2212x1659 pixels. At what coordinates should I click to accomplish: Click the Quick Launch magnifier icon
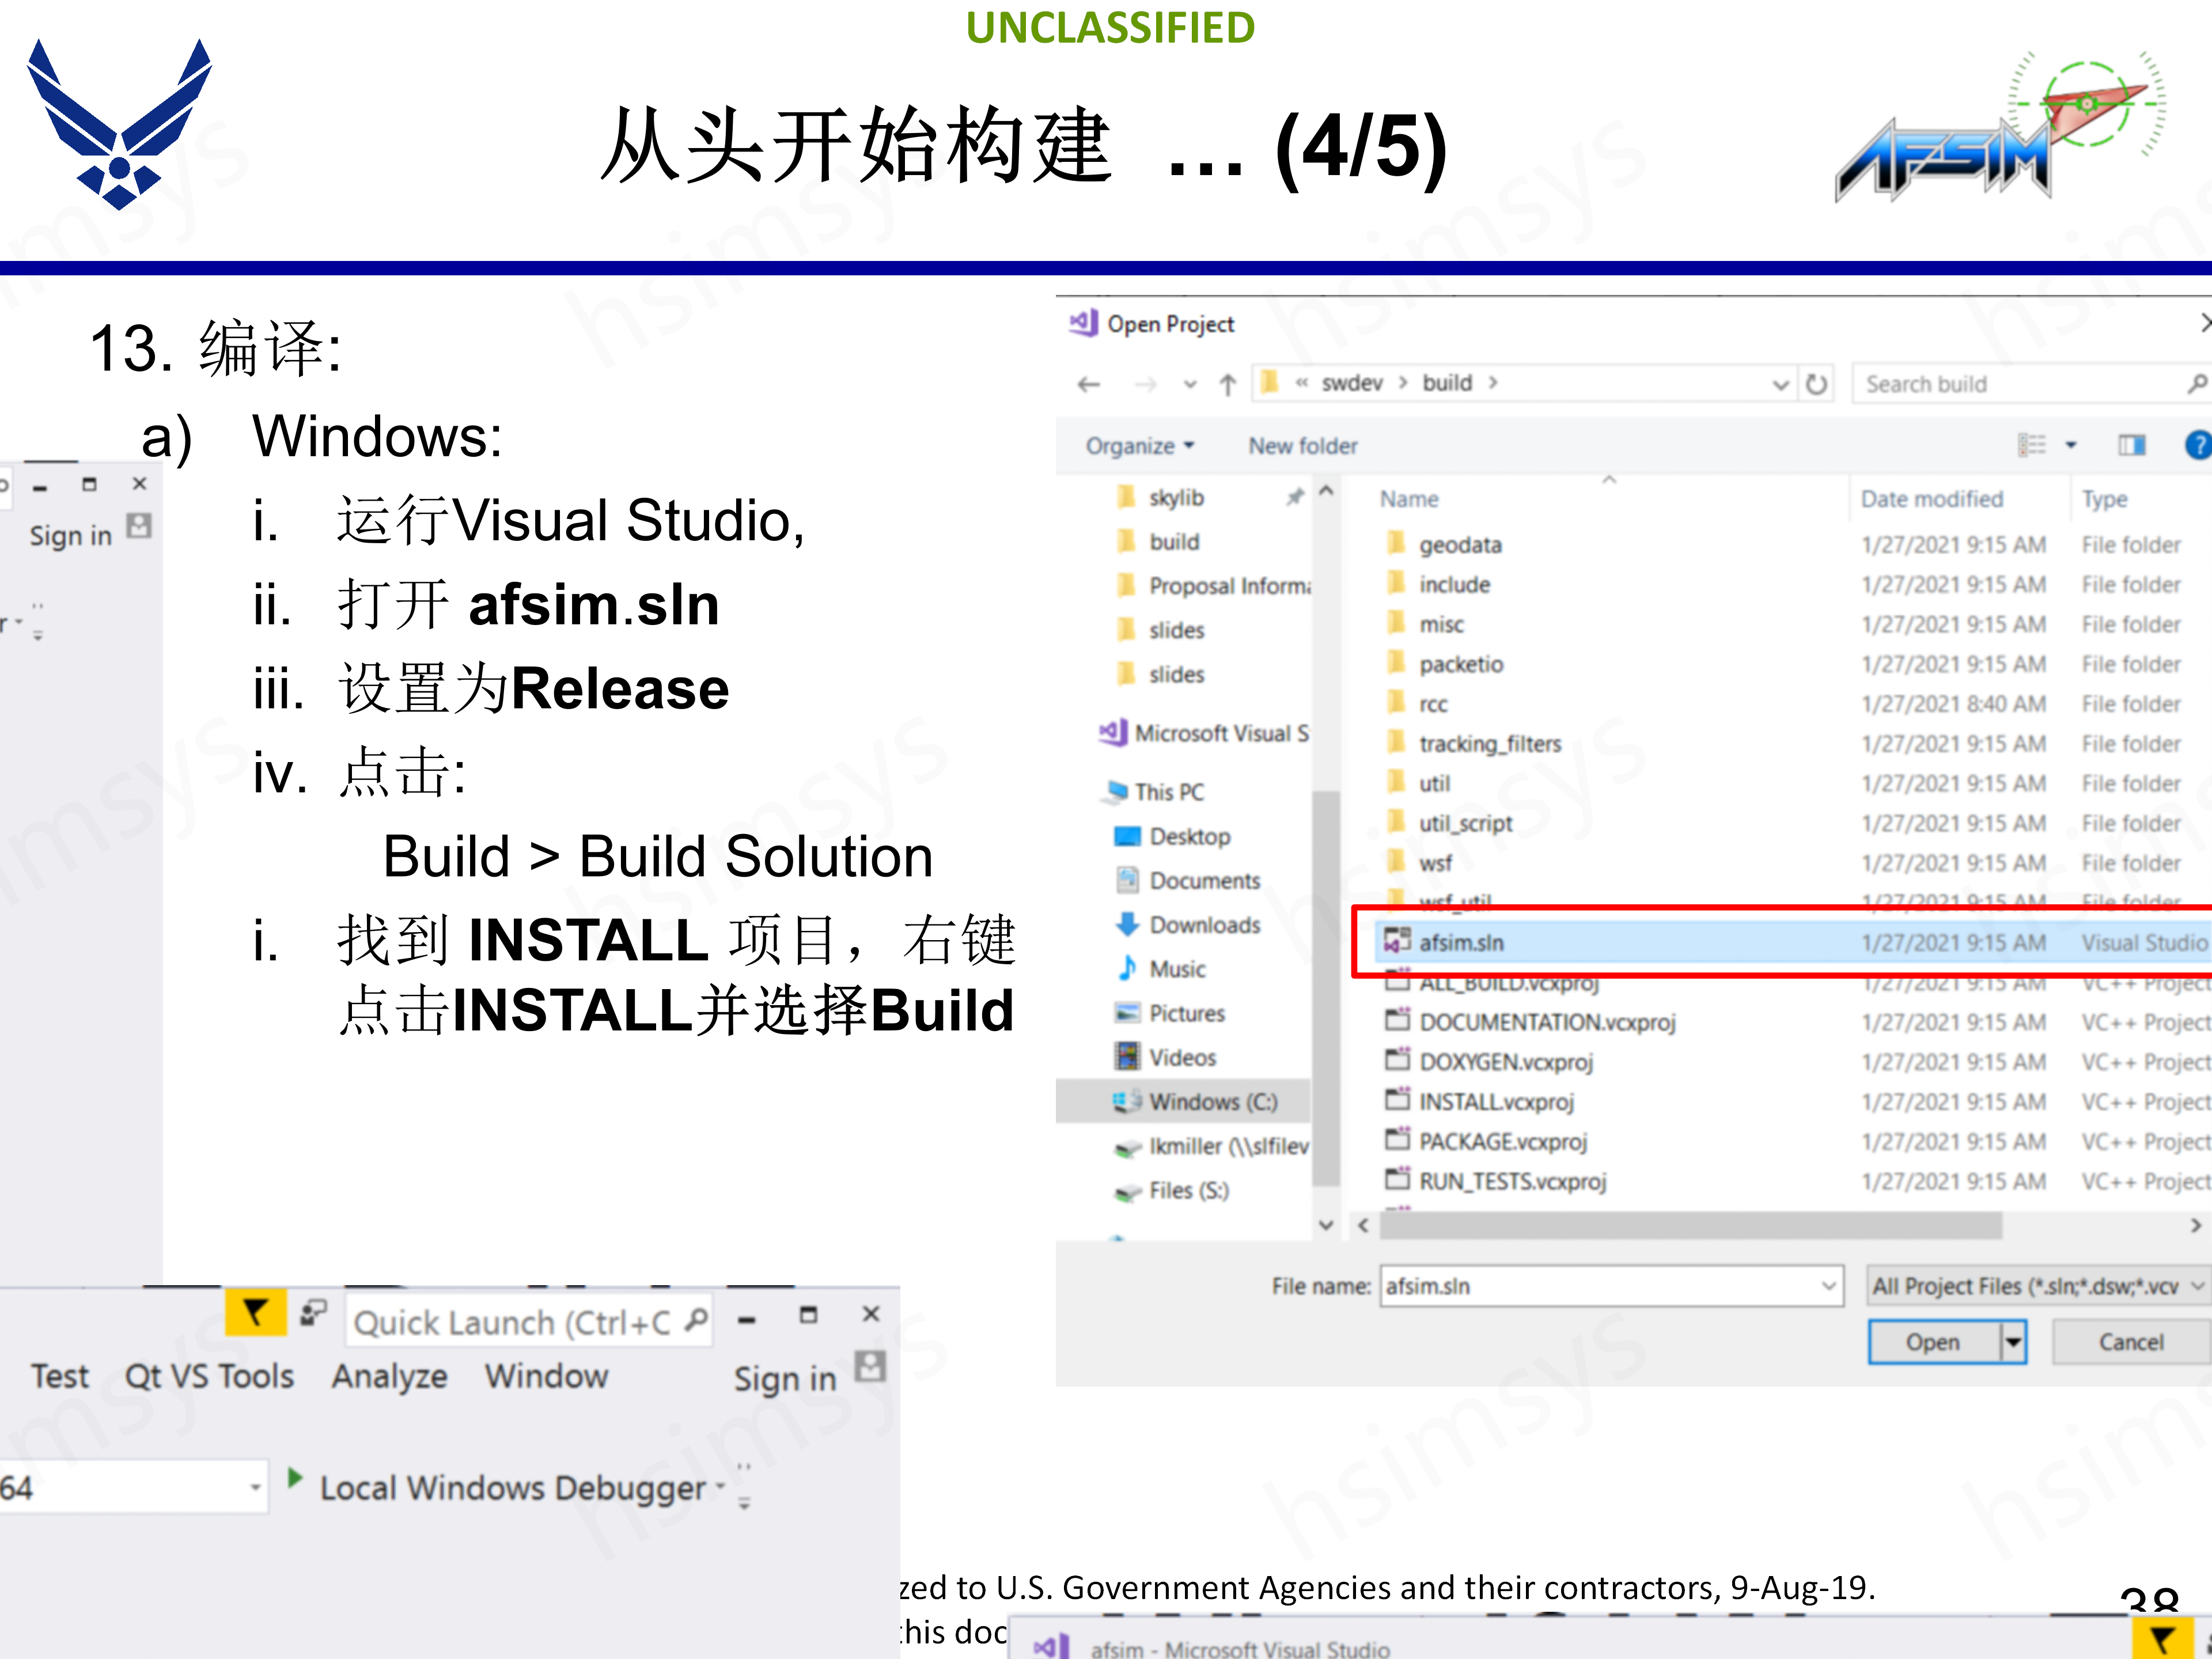[697, 1320]
